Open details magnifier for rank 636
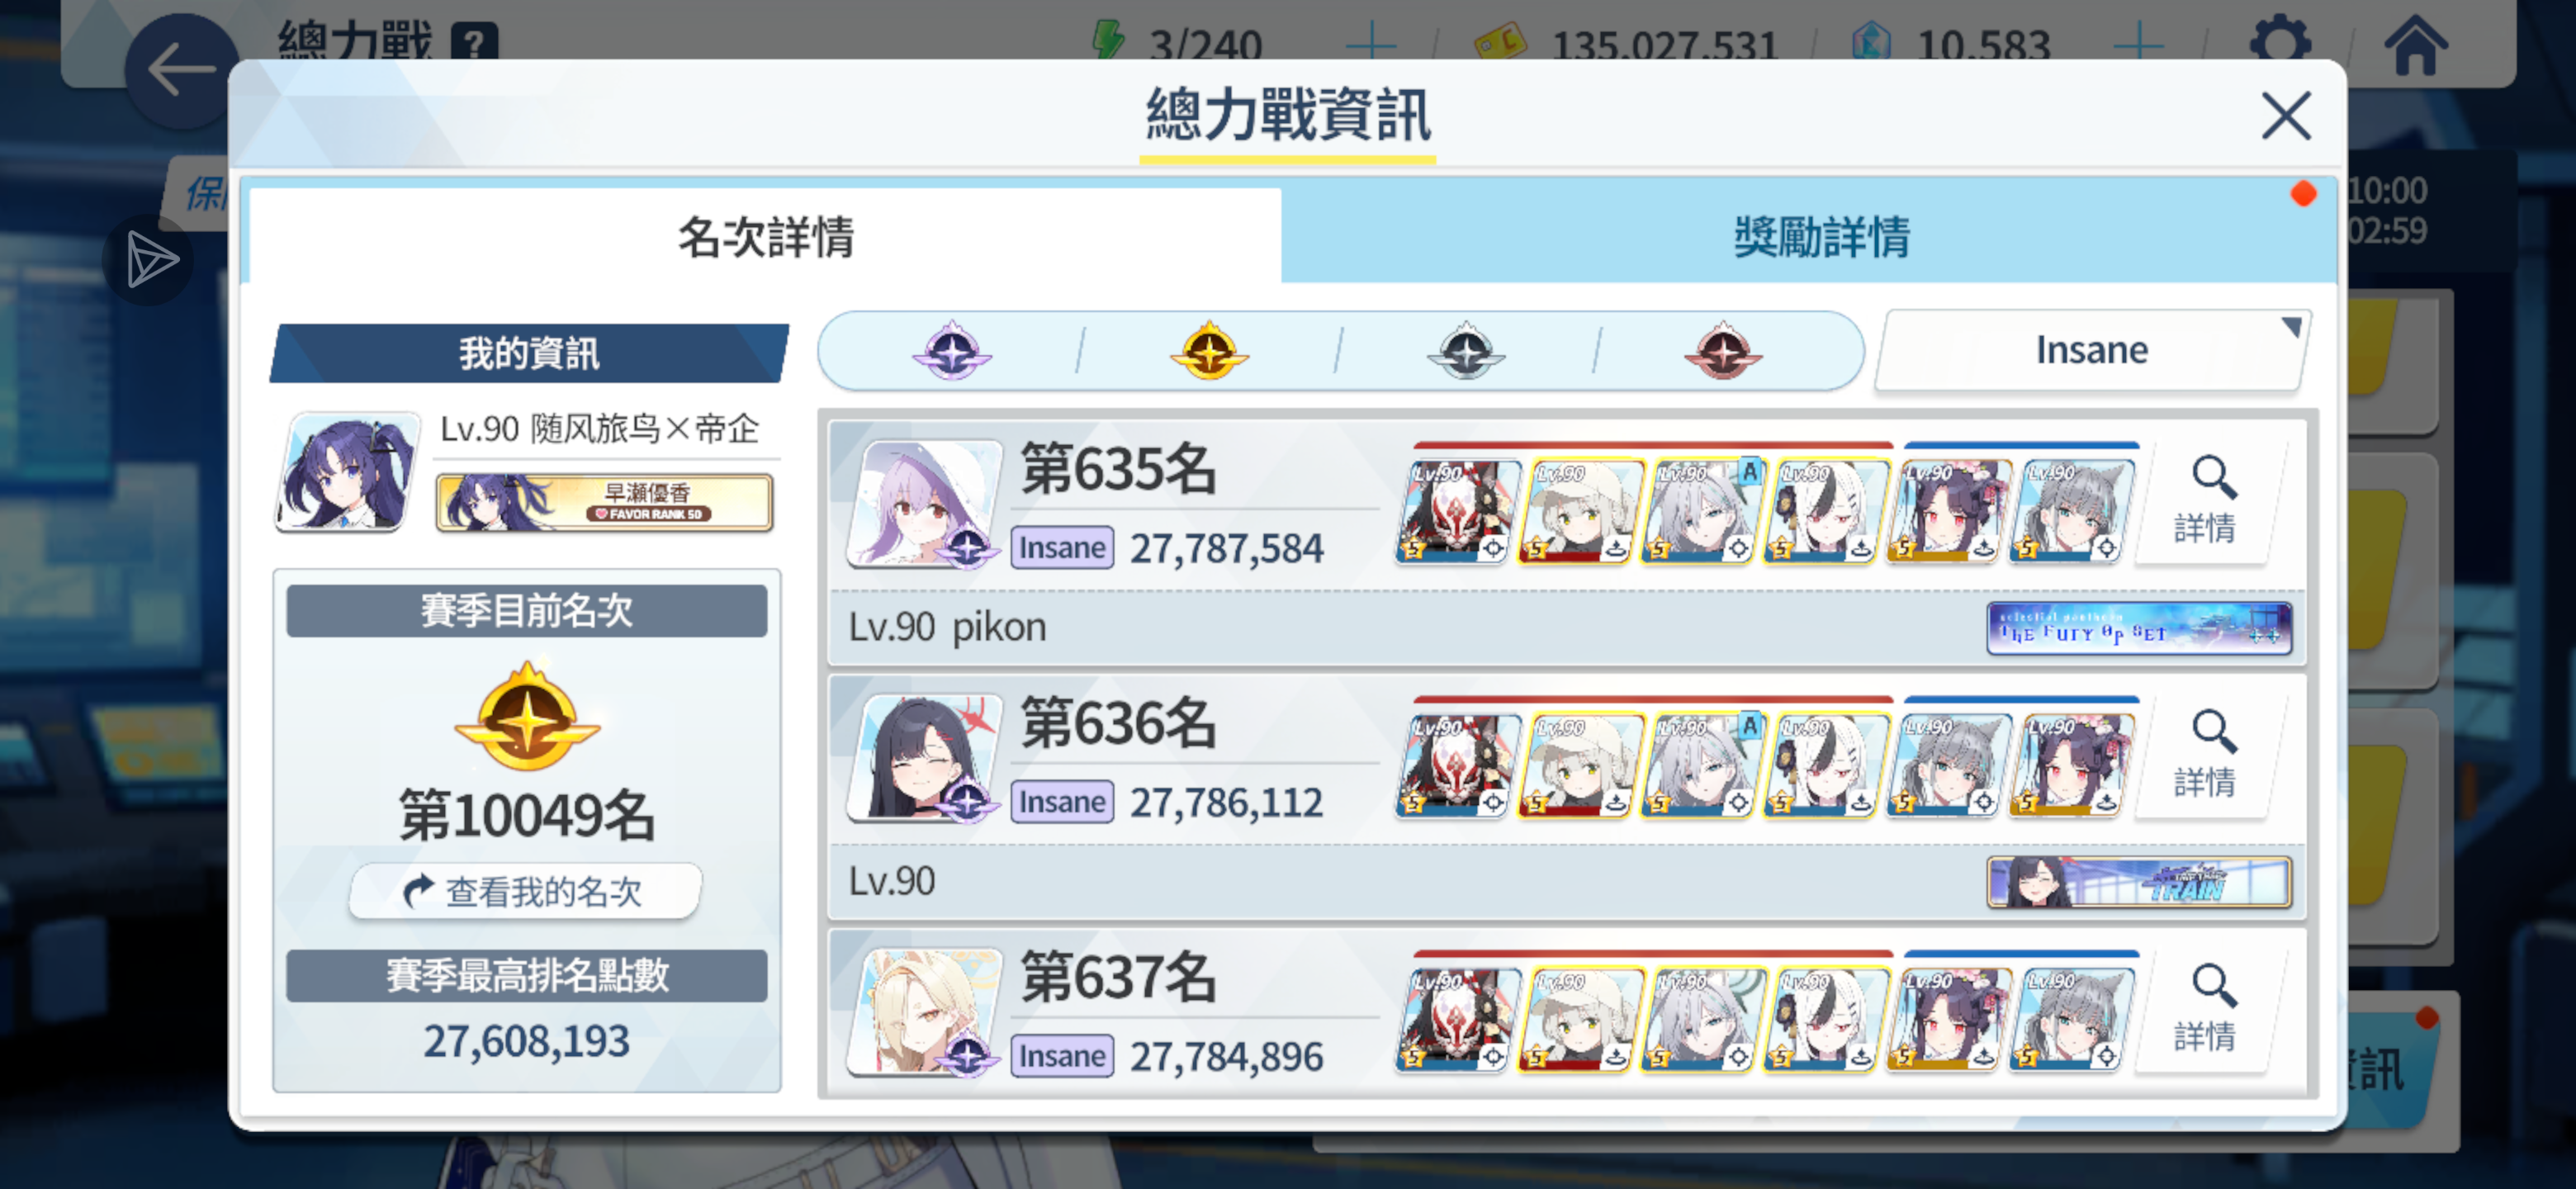This screenshot has width=2576, height=1189. pos(2205,755)
